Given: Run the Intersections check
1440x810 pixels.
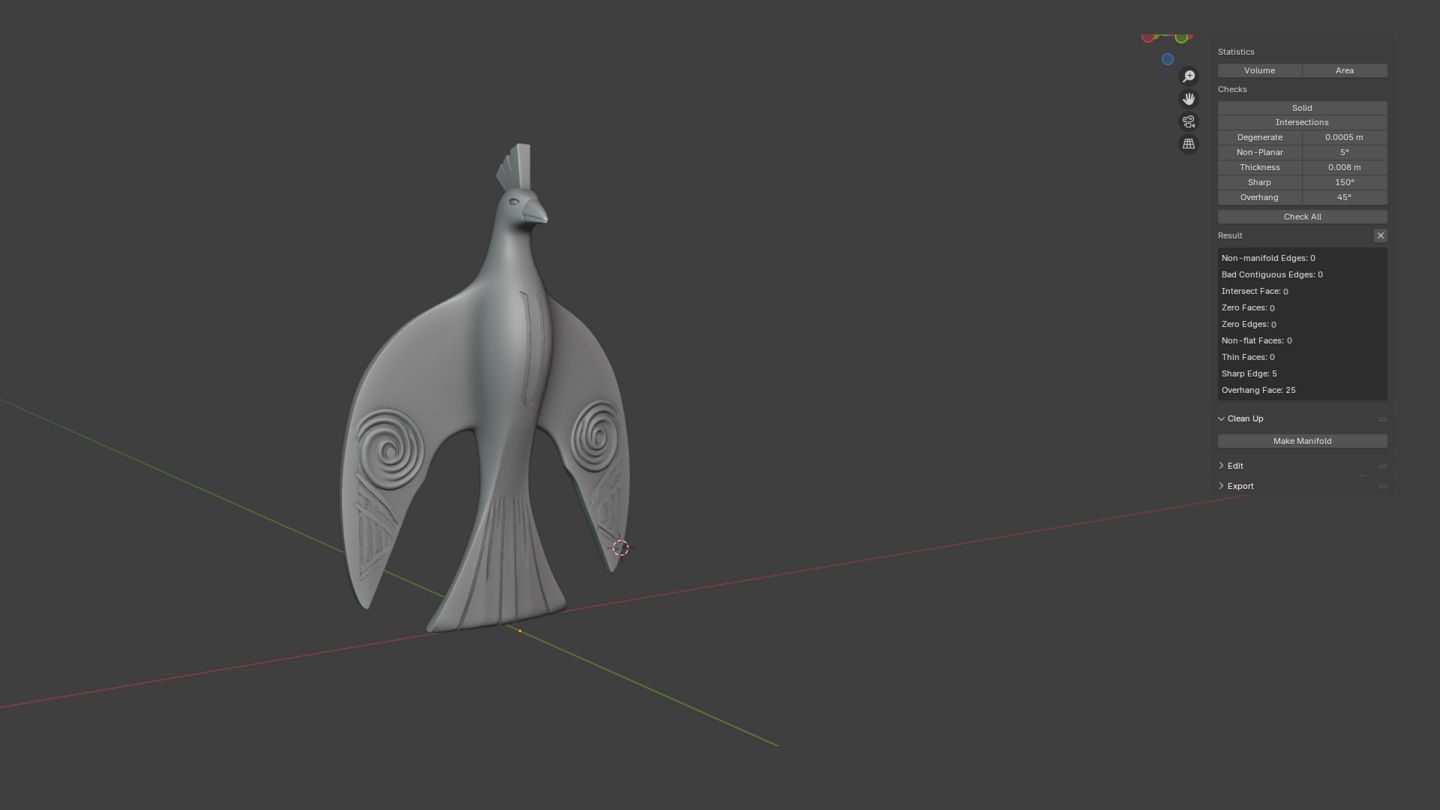Looking at the screenshot, I should [1302, 122].
